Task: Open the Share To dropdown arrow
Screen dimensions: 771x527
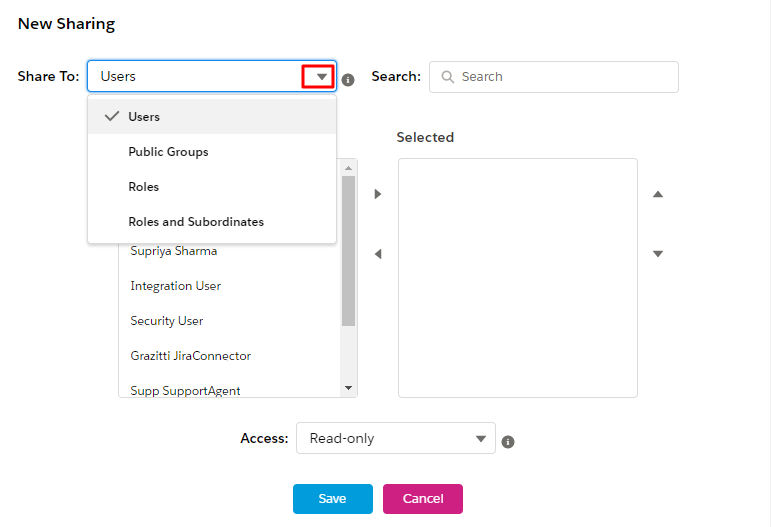Action: tap(322, 77)
